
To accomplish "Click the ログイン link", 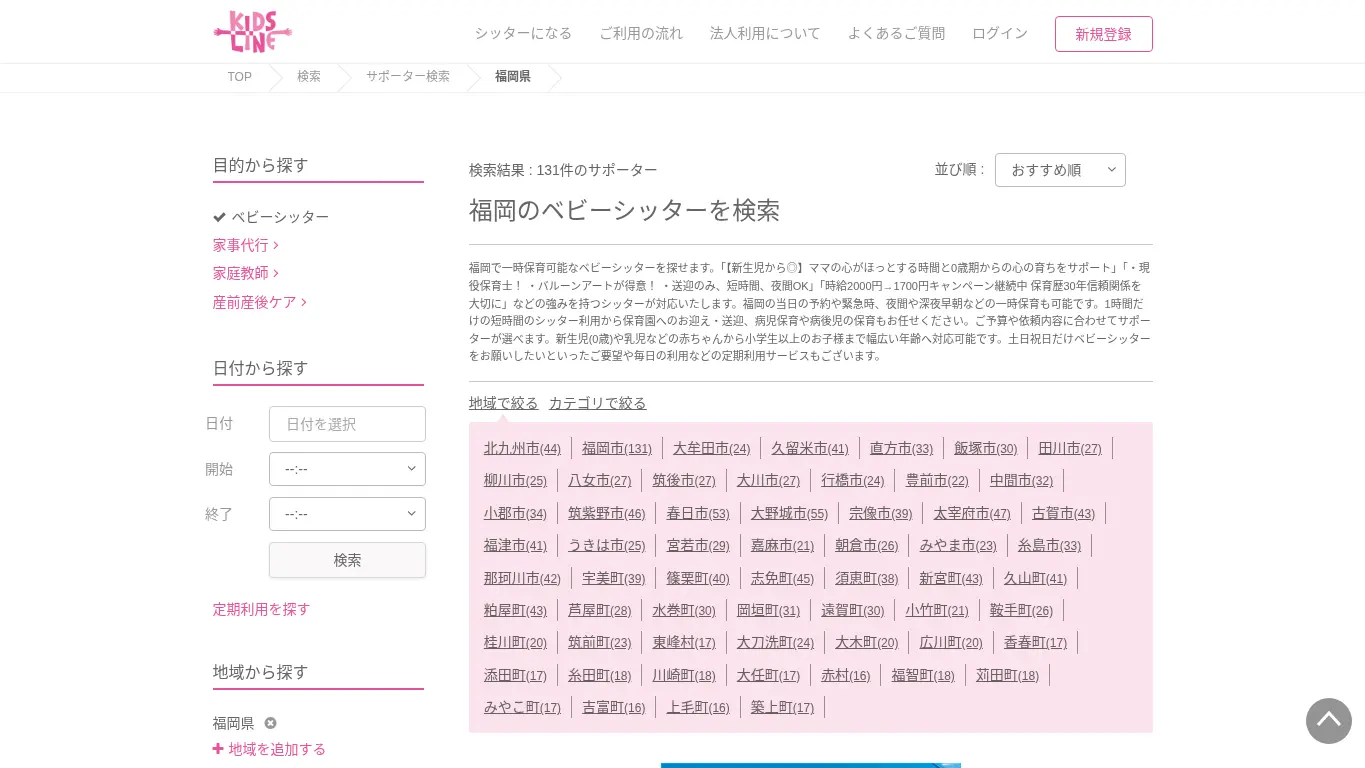I will pyautogui.click(x=1000, y=33).
